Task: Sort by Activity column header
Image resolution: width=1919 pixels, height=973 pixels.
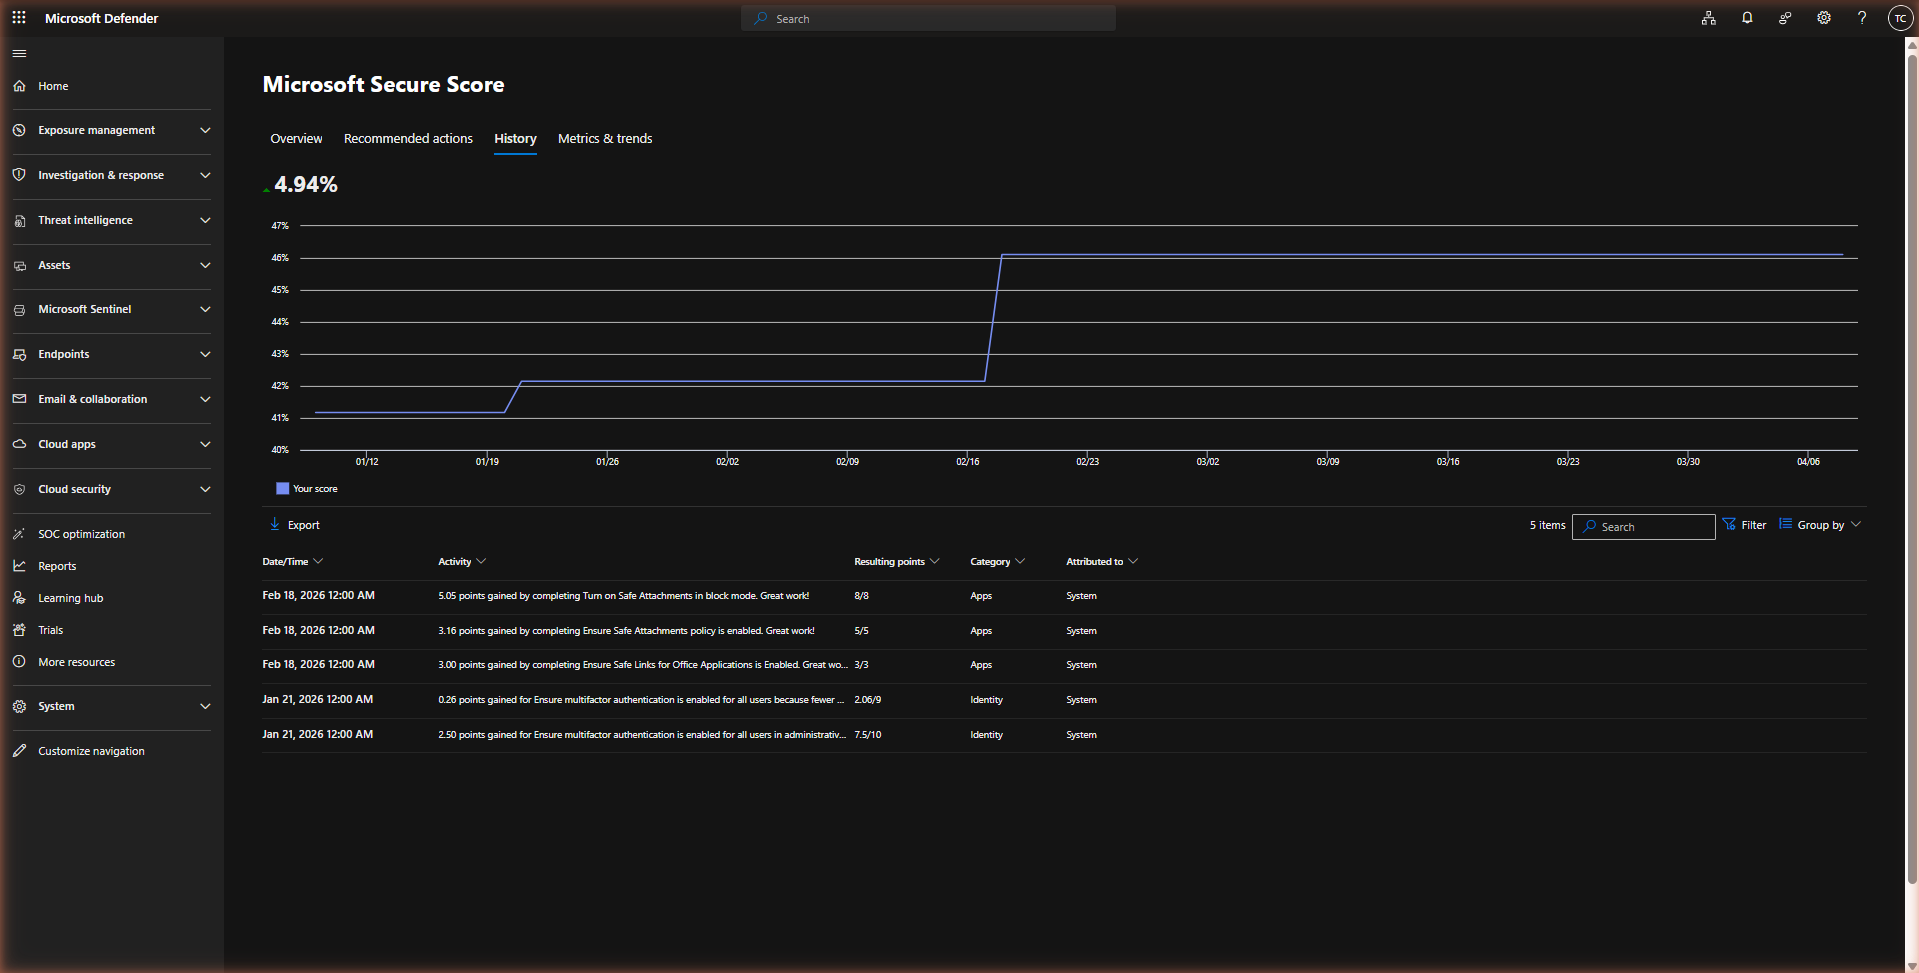Action: [462, 562]
